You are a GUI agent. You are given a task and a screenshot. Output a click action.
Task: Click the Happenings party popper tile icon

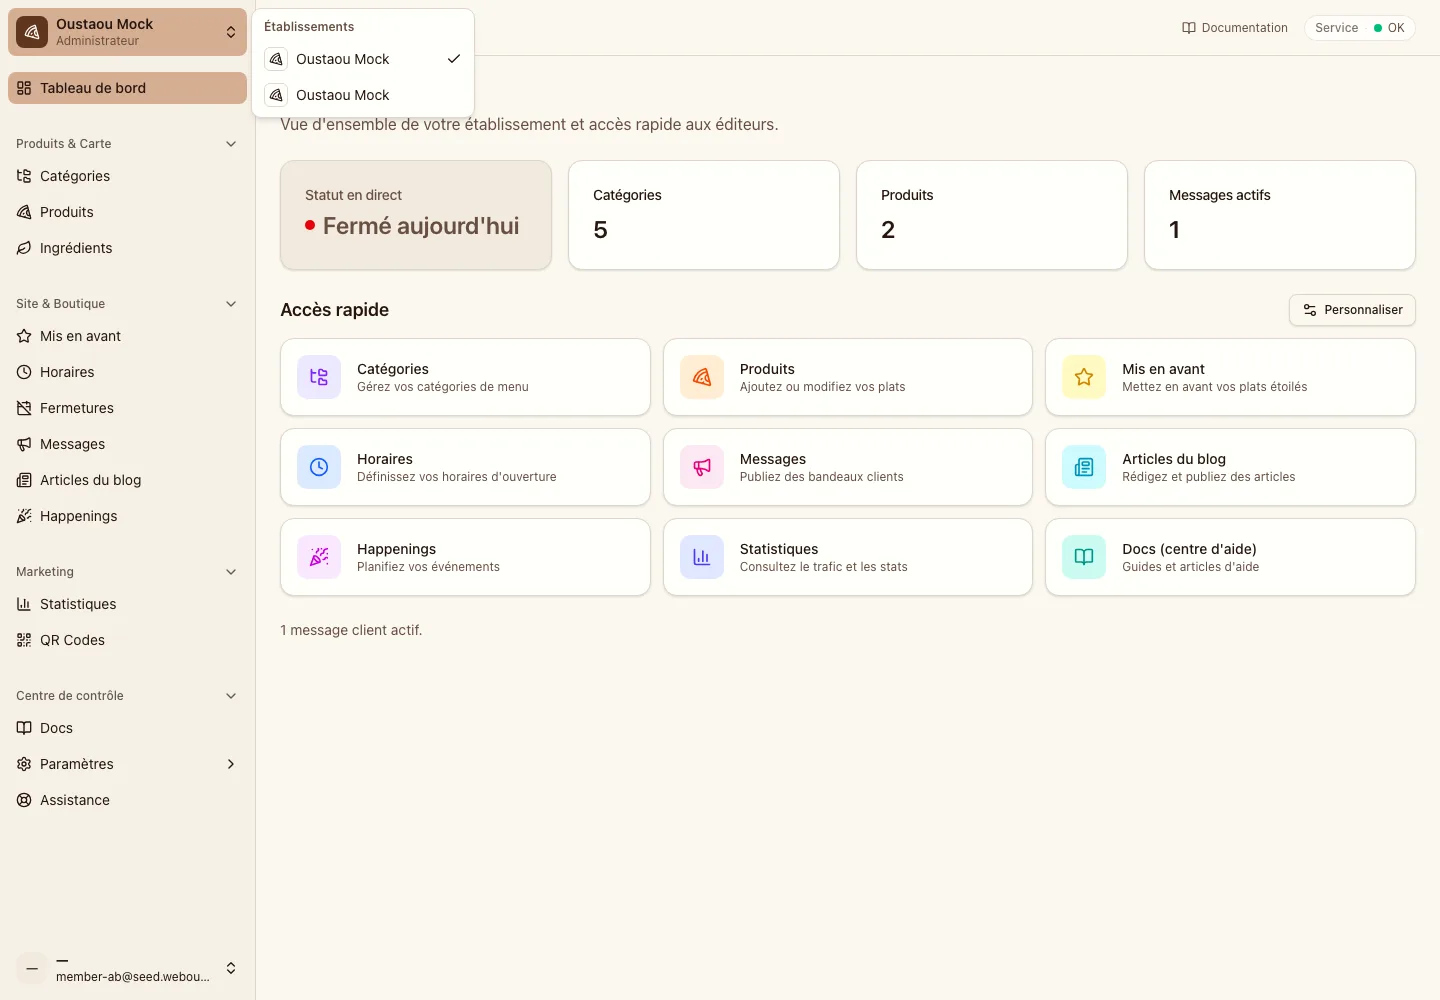pos(319,557)
